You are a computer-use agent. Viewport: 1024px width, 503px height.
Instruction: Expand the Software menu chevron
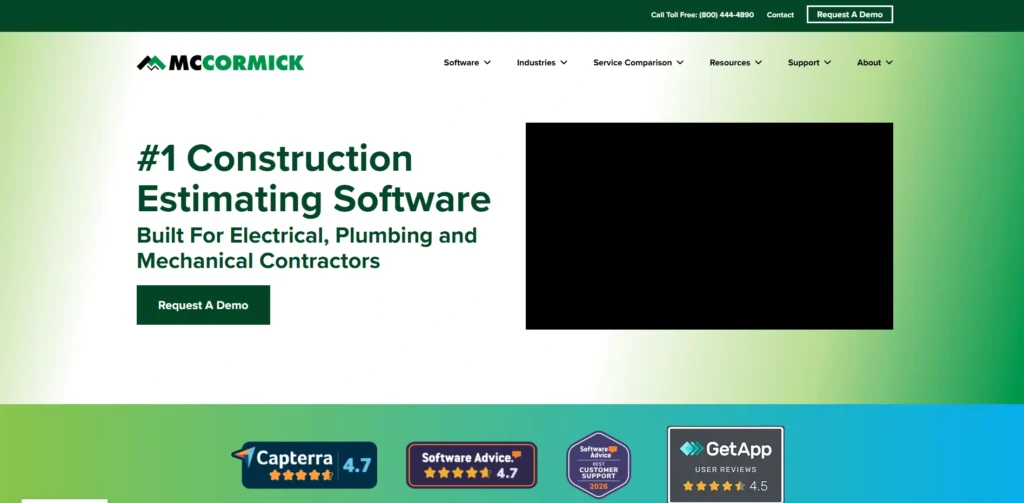(x=487, y=63)
